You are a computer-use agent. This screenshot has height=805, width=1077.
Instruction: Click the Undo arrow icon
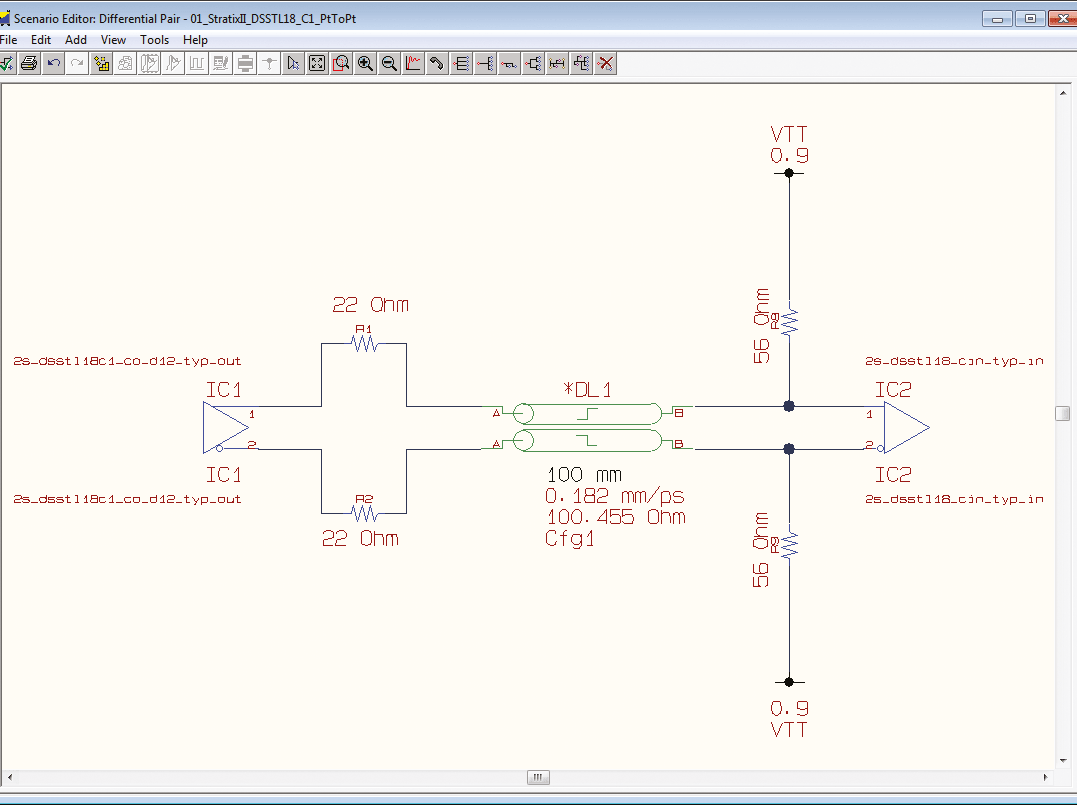click(53, 64)
